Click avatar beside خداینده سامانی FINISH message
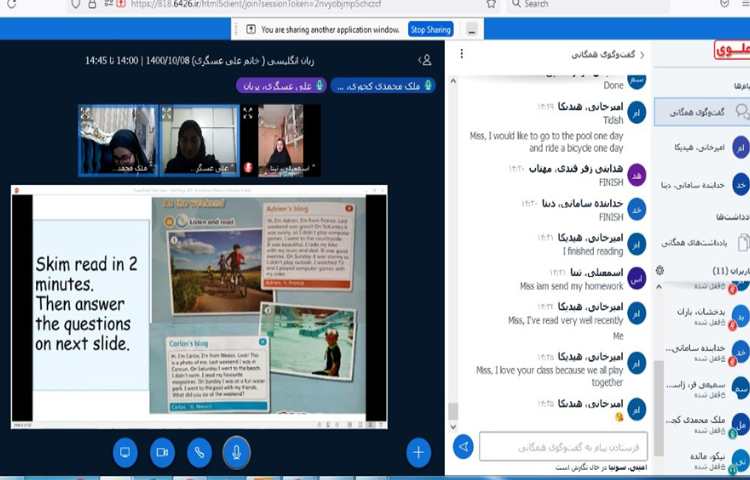The image size is (750, 480). [637, 209]
